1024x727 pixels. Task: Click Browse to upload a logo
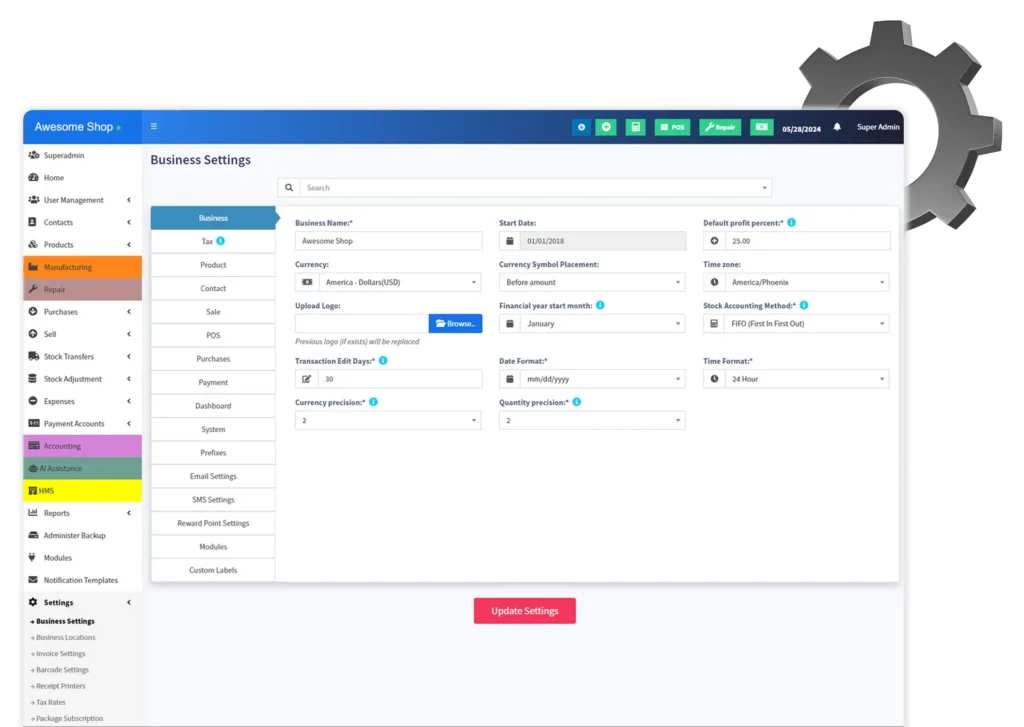coord(456,324)
